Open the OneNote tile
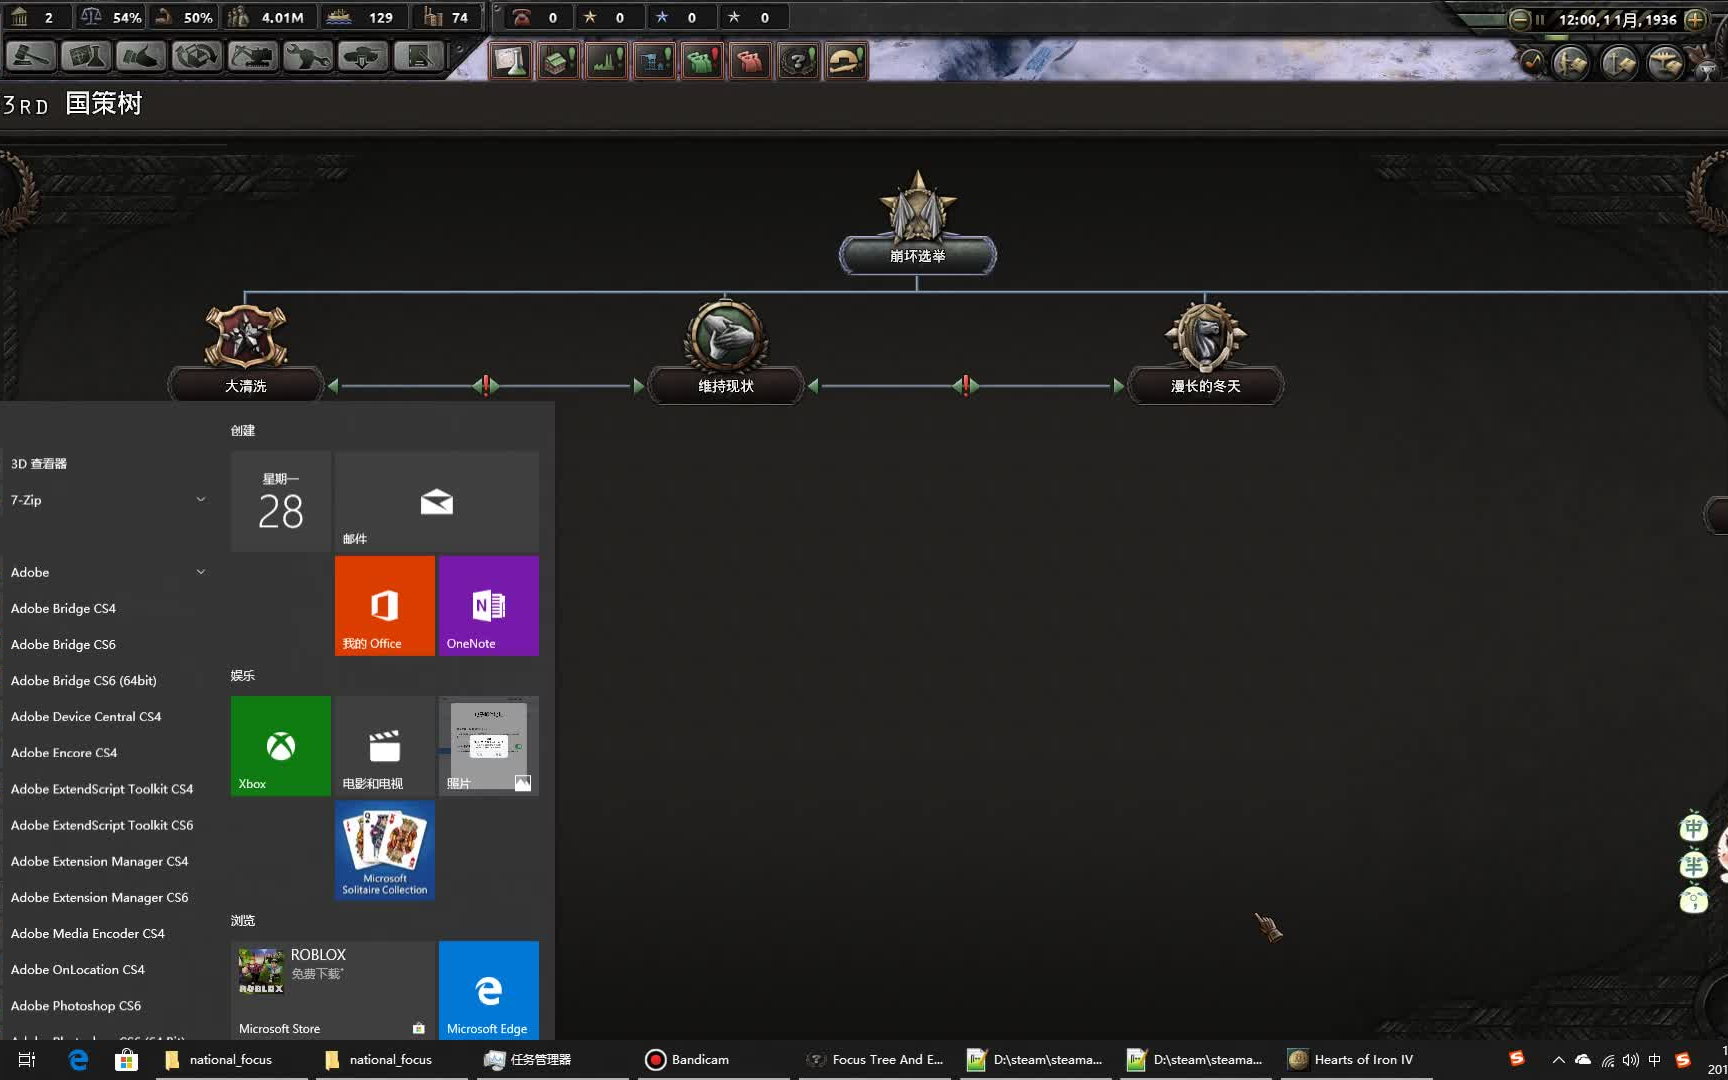Image resolution: width=1728 pixels, height=1080 pixels. point(489,606)
